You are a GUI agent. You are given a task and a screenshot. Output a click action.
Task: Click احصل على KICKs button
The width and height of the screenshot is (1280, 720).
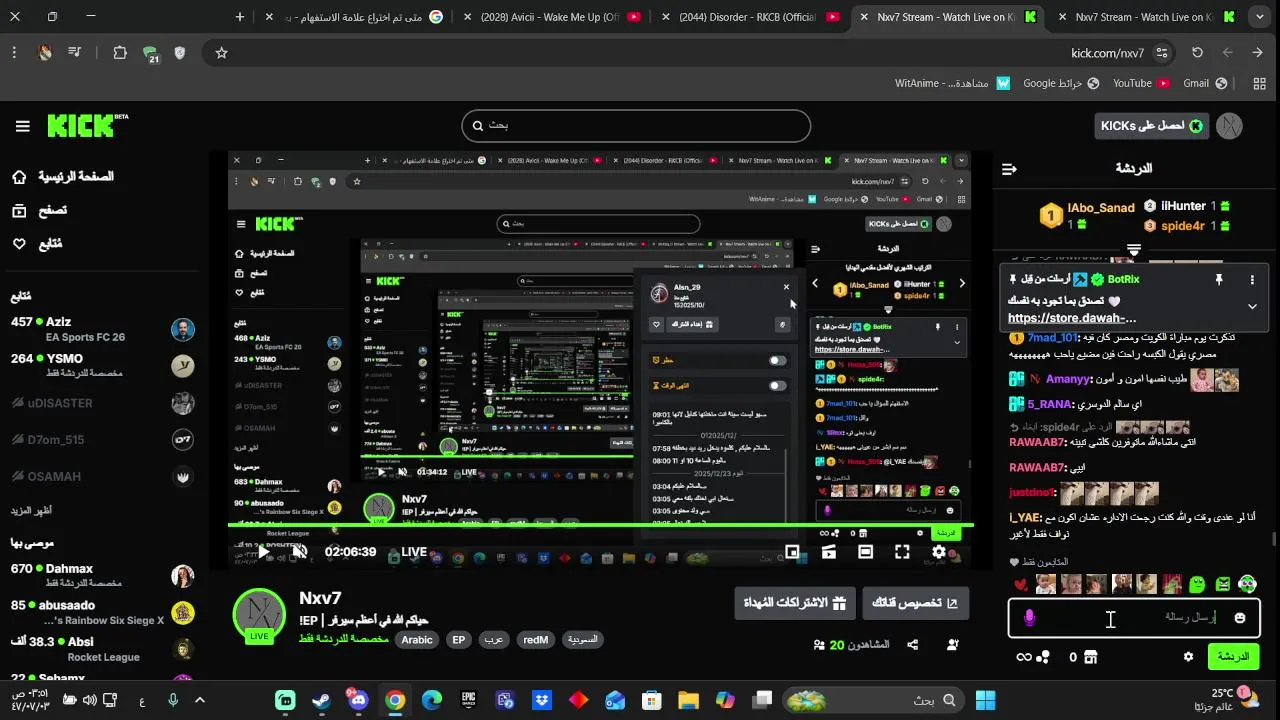click(1152, 126)
